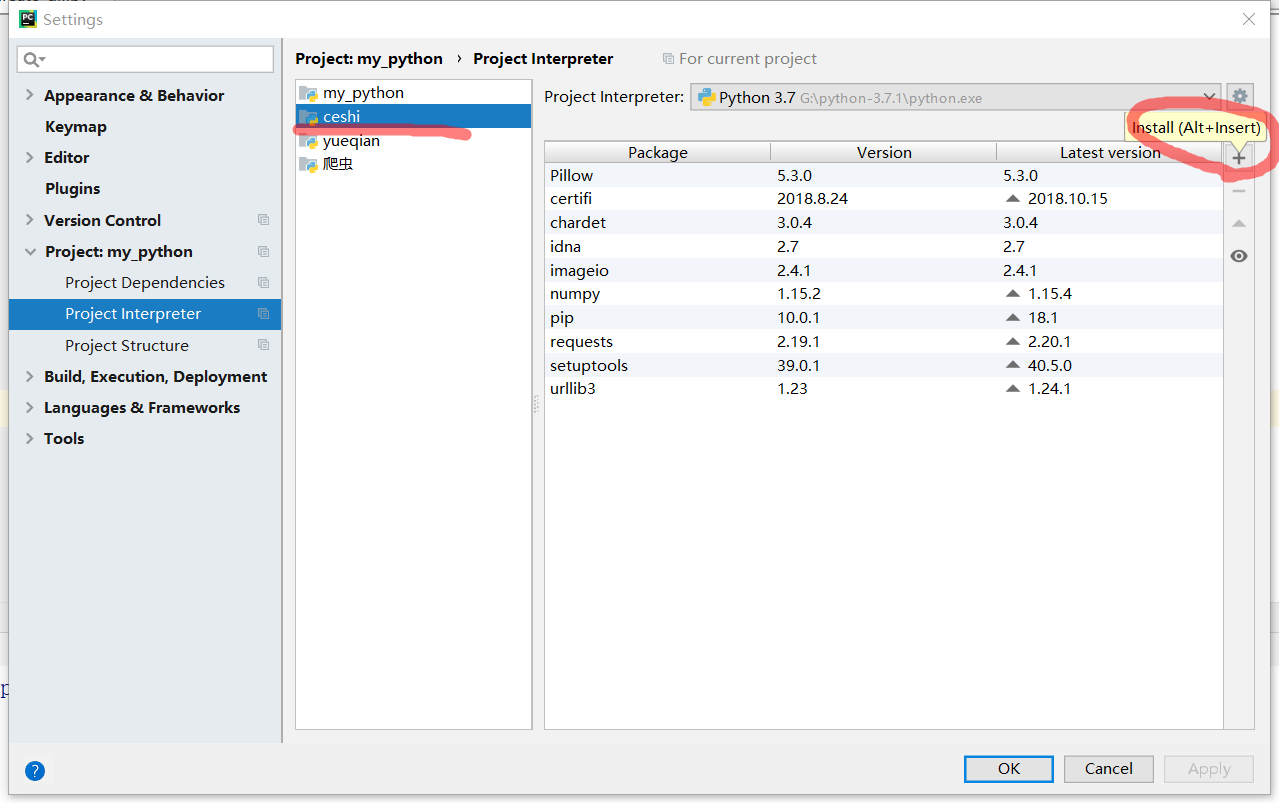Click the plus icon to install a package
This screenshot has width=1279, height=803.
click(1239, 158)
